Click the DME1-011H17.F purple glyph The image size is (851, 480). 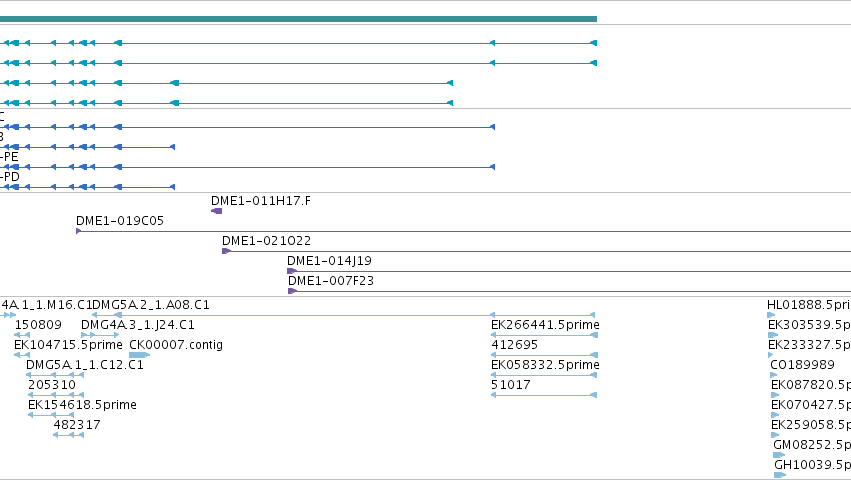click(x=217, y=211)
